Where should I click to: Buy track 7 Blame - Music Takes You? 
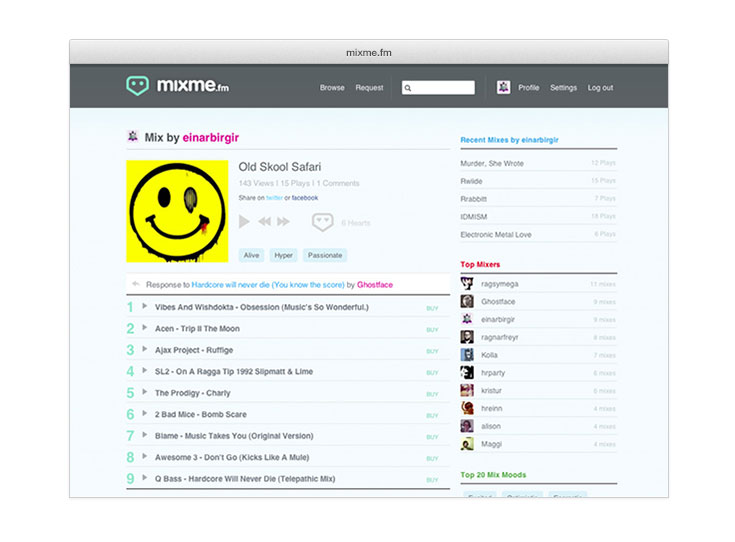pyautogui.click(x=432, y=437)
